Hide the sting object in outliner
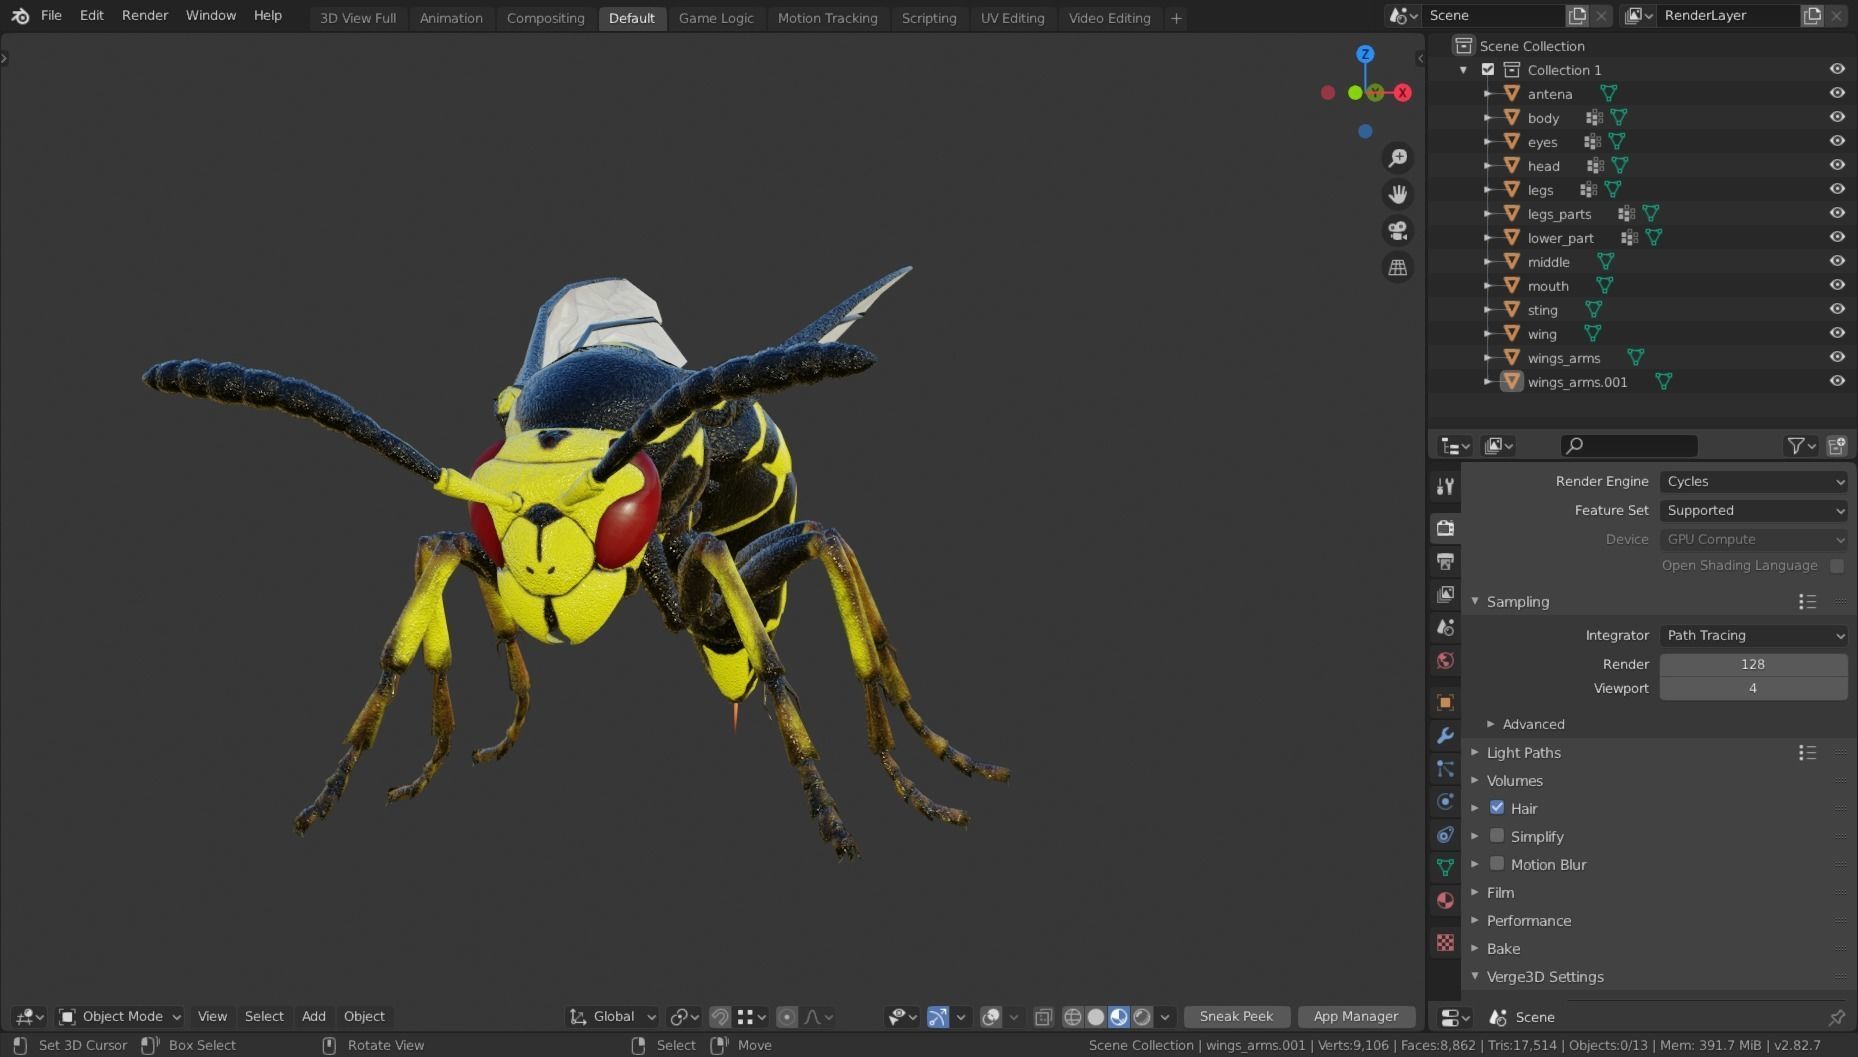Screen dimensions: 1858x1057 [1837, 309]
